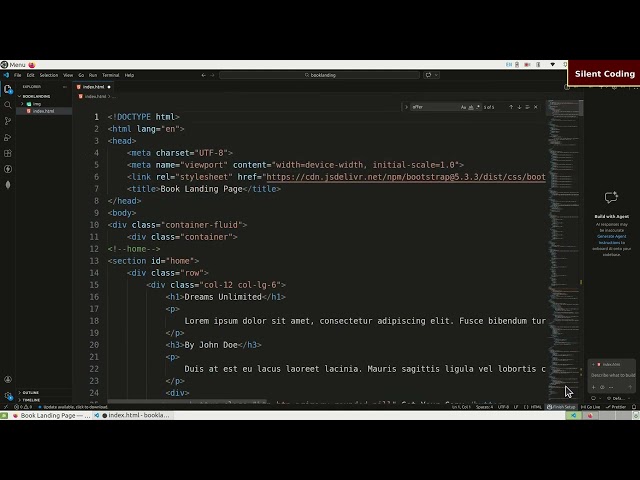This screenshot has width=640, height=480.
Task: Click Finish Setup in status bar
Action: tap(561, 407)
